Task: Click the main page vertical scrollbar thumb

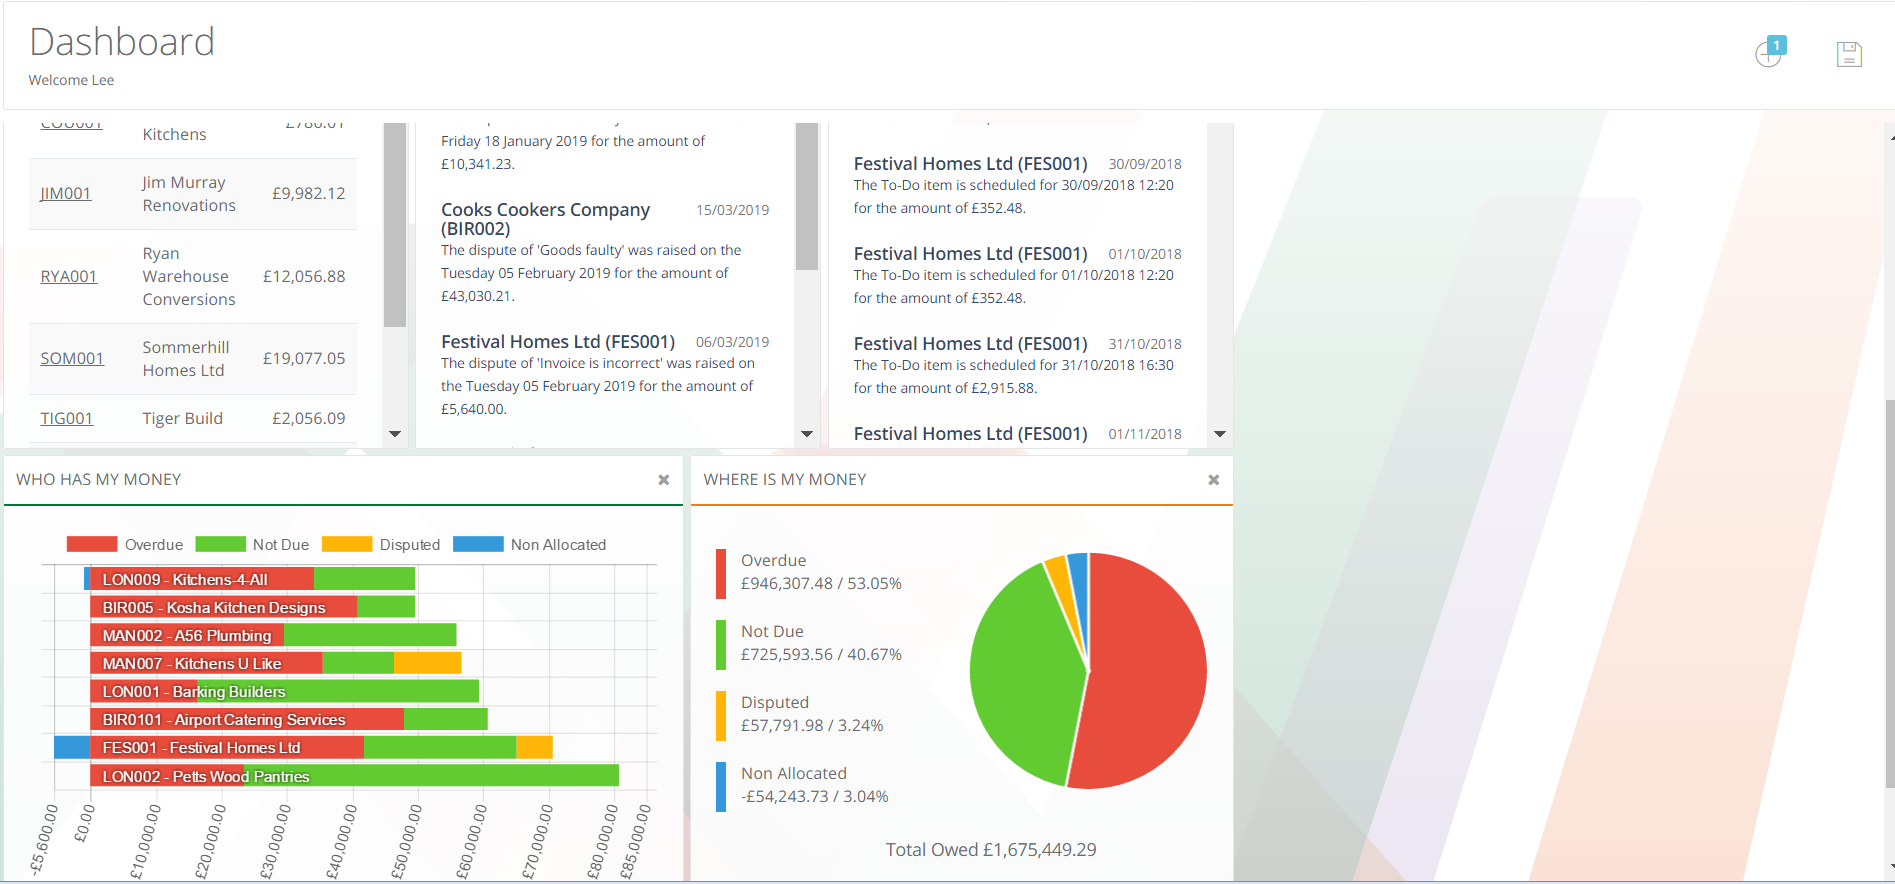Action: 1889,592
